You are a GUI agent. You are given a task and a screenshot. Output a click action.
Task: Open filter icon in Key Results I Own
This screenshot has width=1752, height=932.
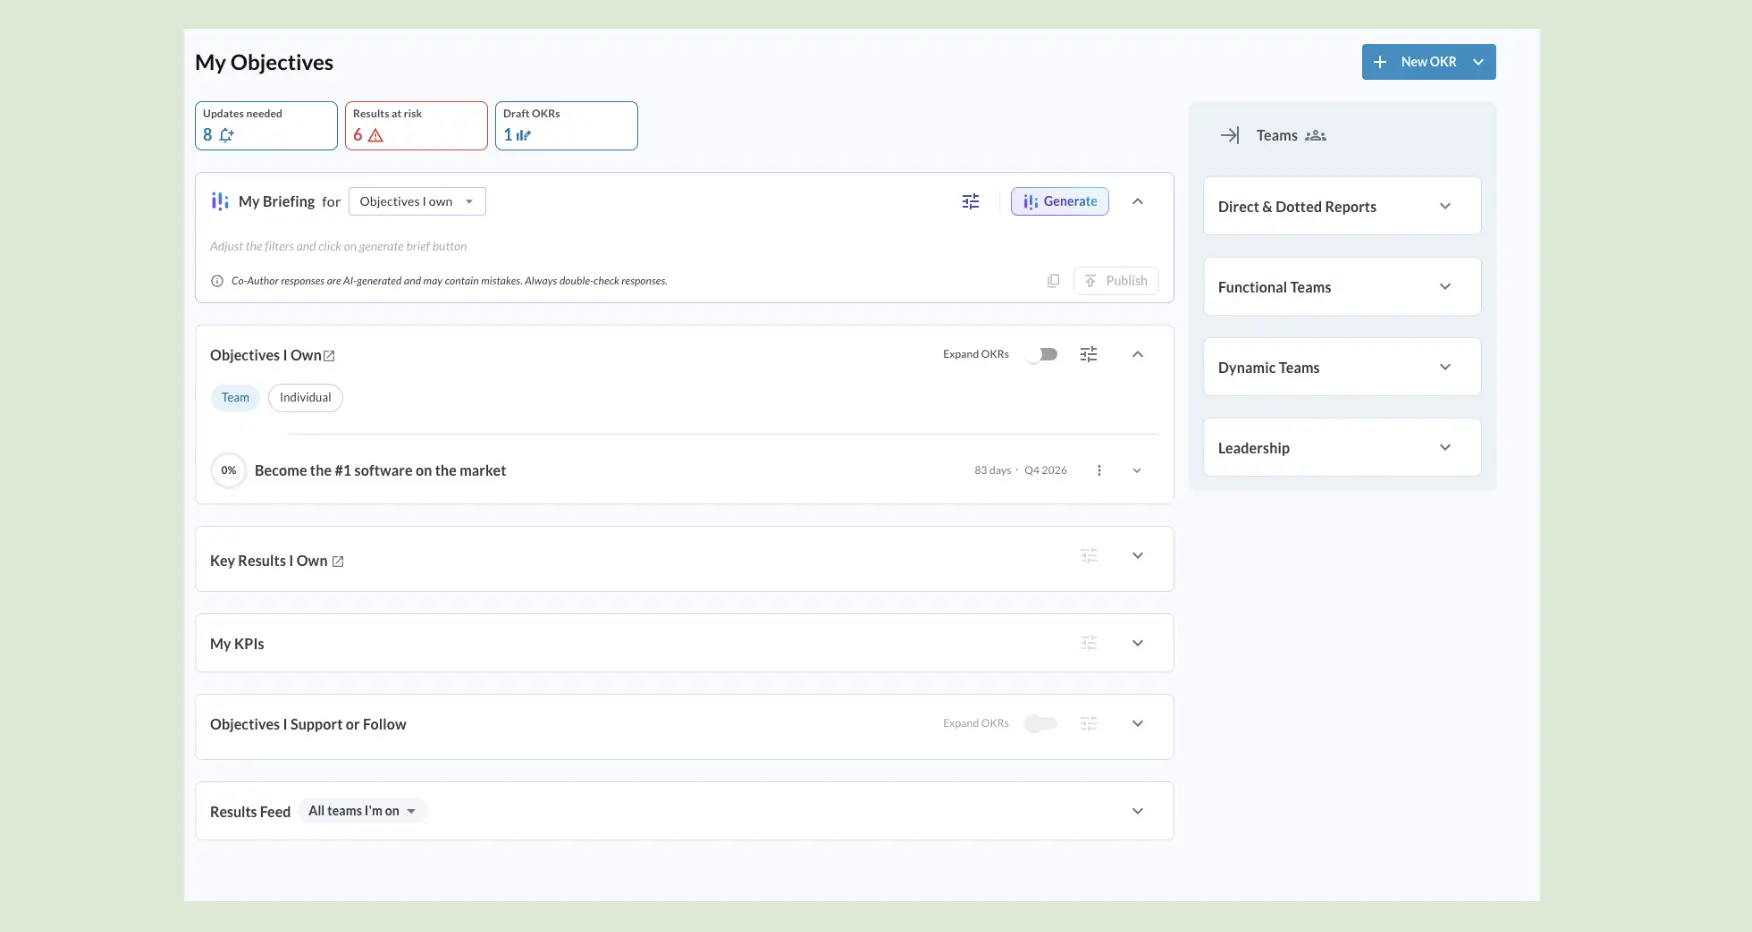coord(1089,556)
